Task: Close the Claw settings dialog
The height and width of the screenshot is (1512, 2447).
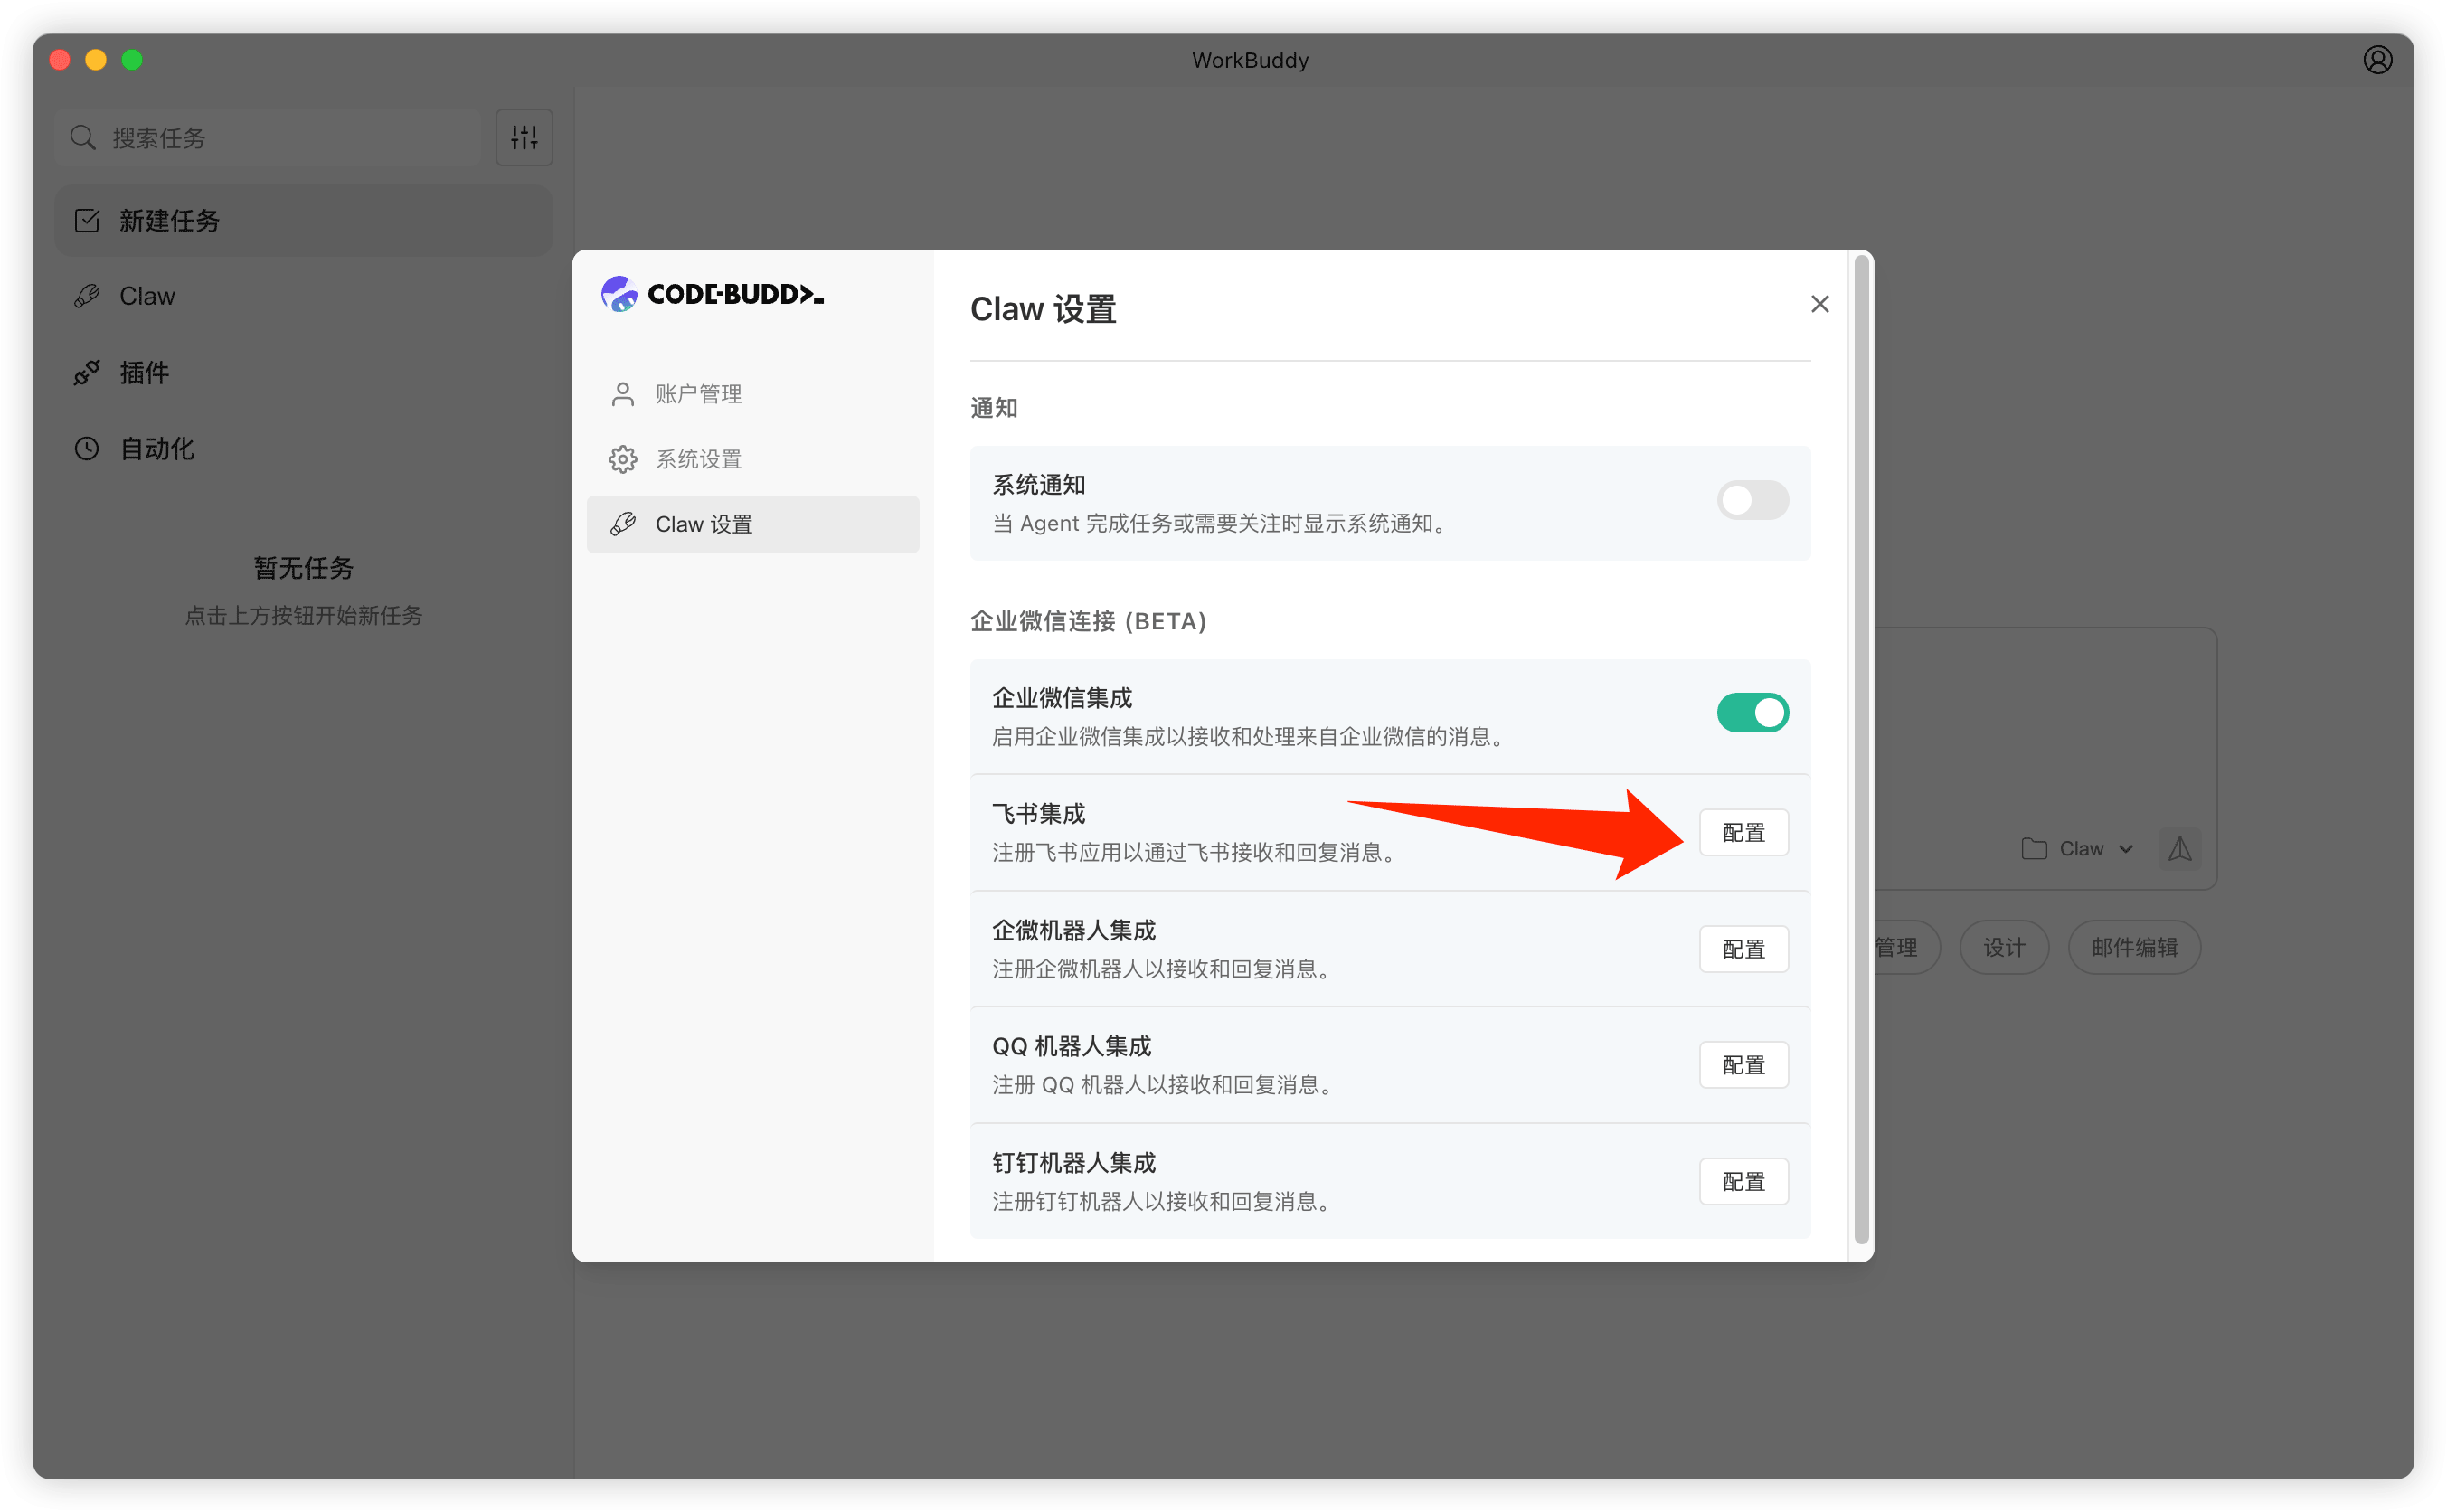Action: click(x=1819, y=304)
